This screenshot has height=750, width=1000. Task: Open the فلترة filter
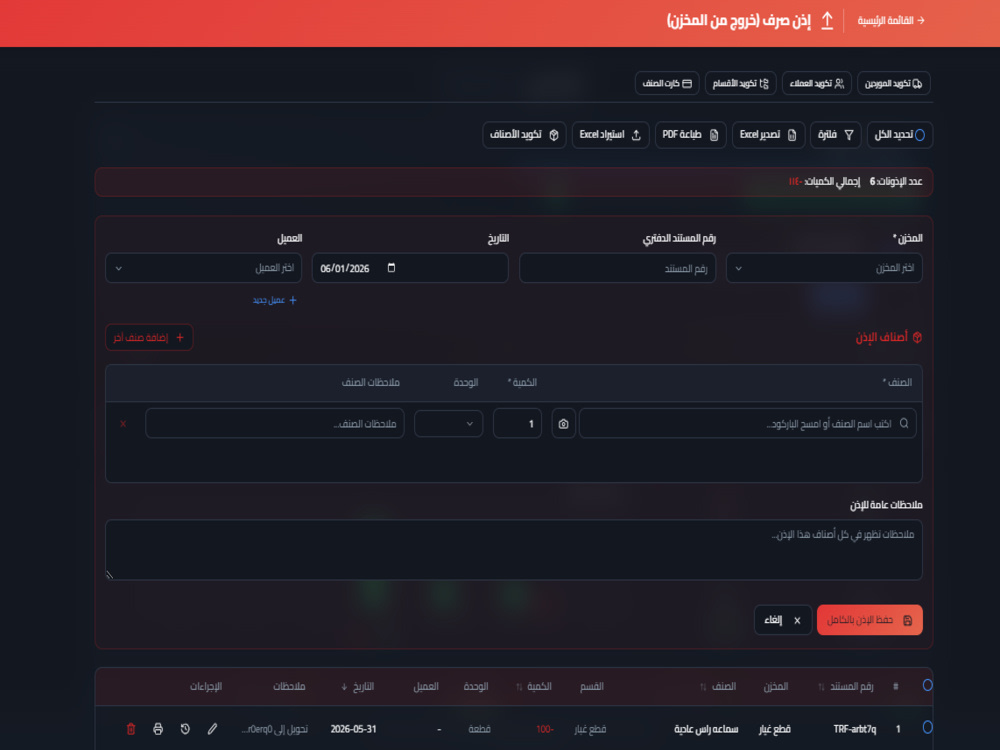point(835,135)
